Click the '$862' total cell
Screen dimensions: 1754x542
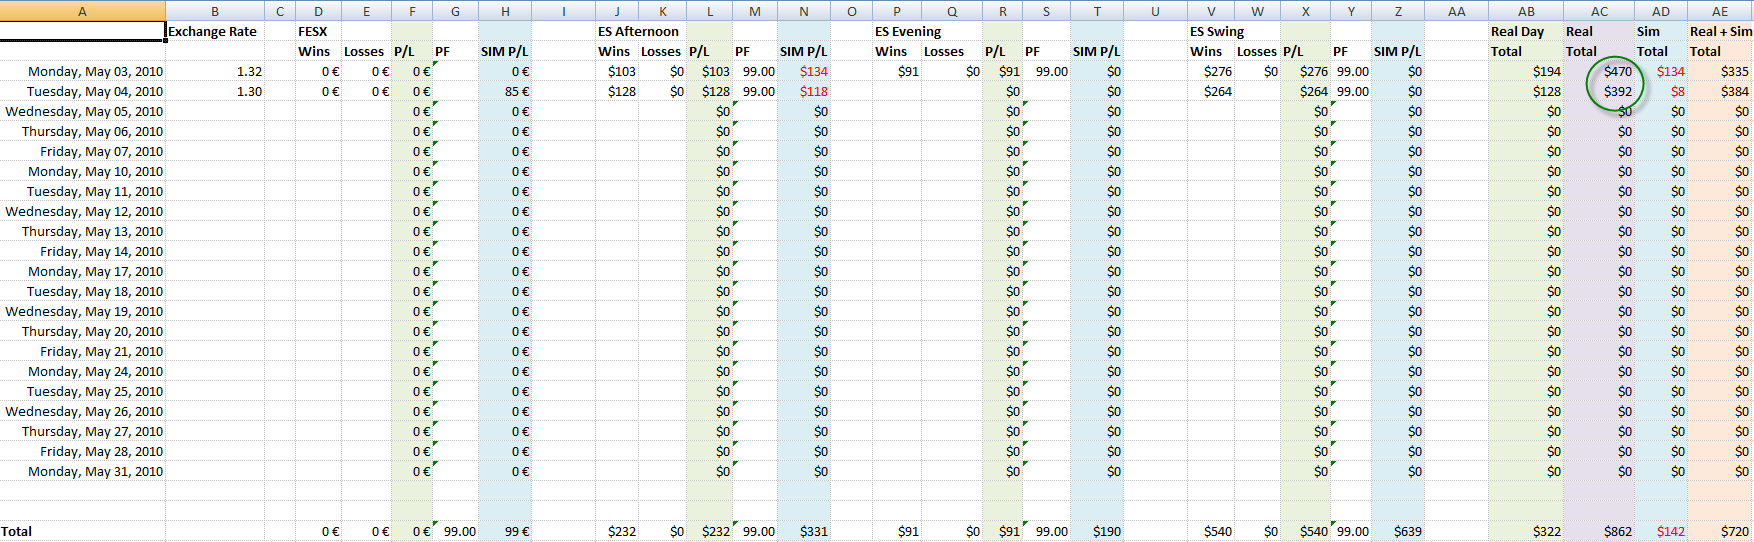[x=1599, y=531]
